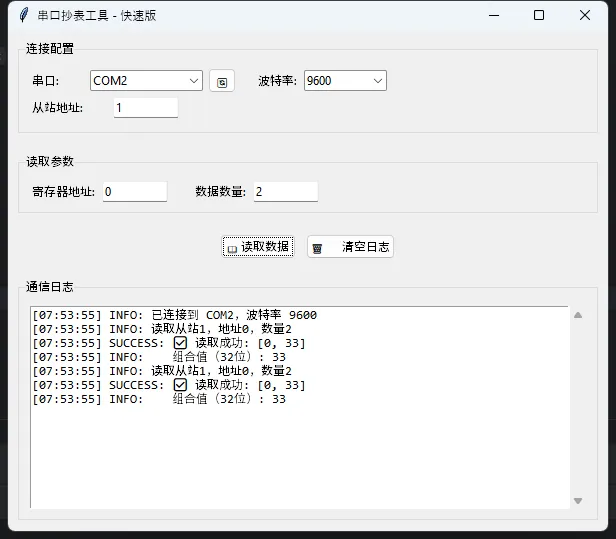Close the 串口抄表工具 window
The height and width of the screenshot is (539, 616).
pos(585,15)
